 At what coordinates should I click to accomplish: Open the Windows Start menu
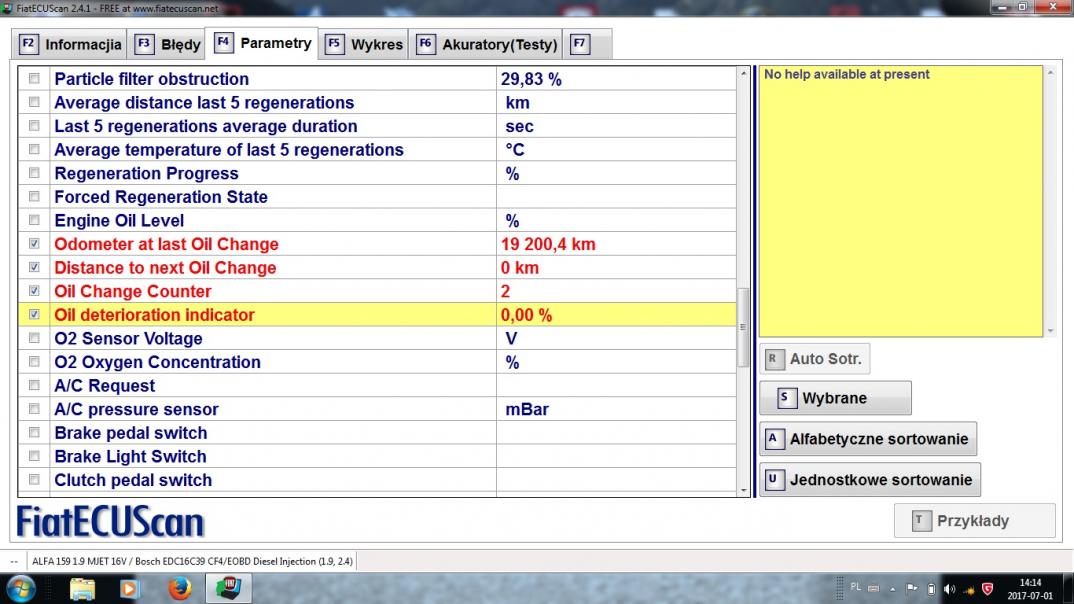(21, 588)
